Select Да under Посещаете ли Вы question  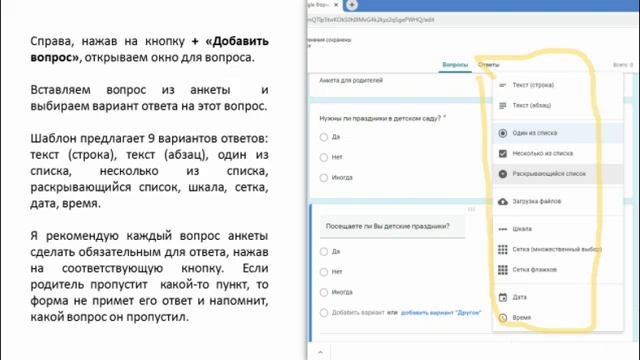tap(324, 252)
